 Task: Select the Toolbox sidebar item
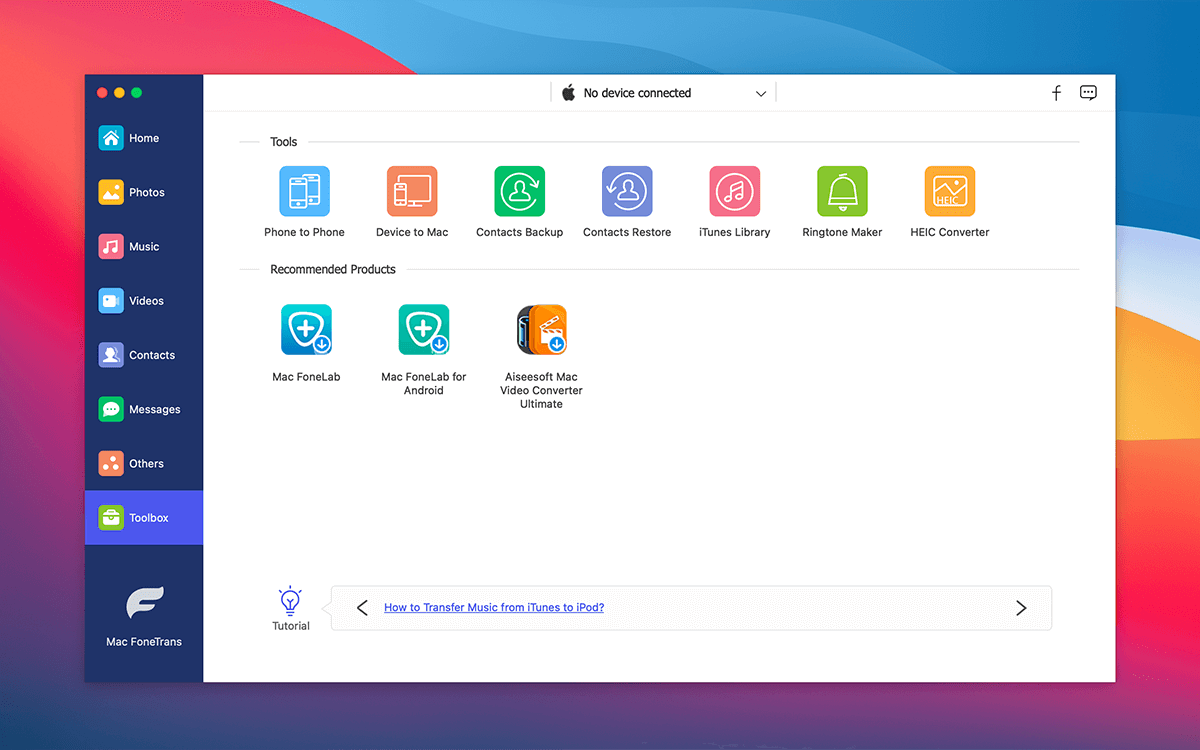point(144,518)
